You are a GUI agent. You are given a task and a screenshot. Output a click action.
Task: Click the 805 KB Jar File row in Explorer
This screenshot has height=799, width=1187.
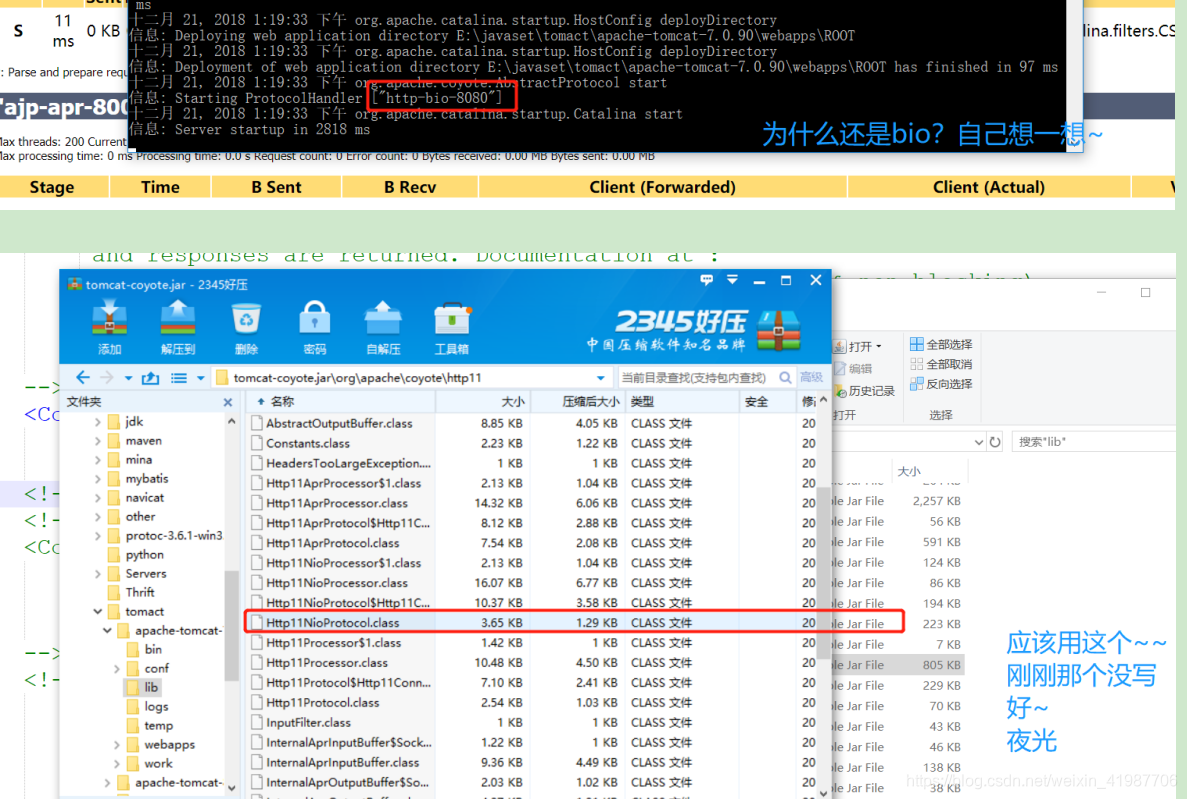898,665
